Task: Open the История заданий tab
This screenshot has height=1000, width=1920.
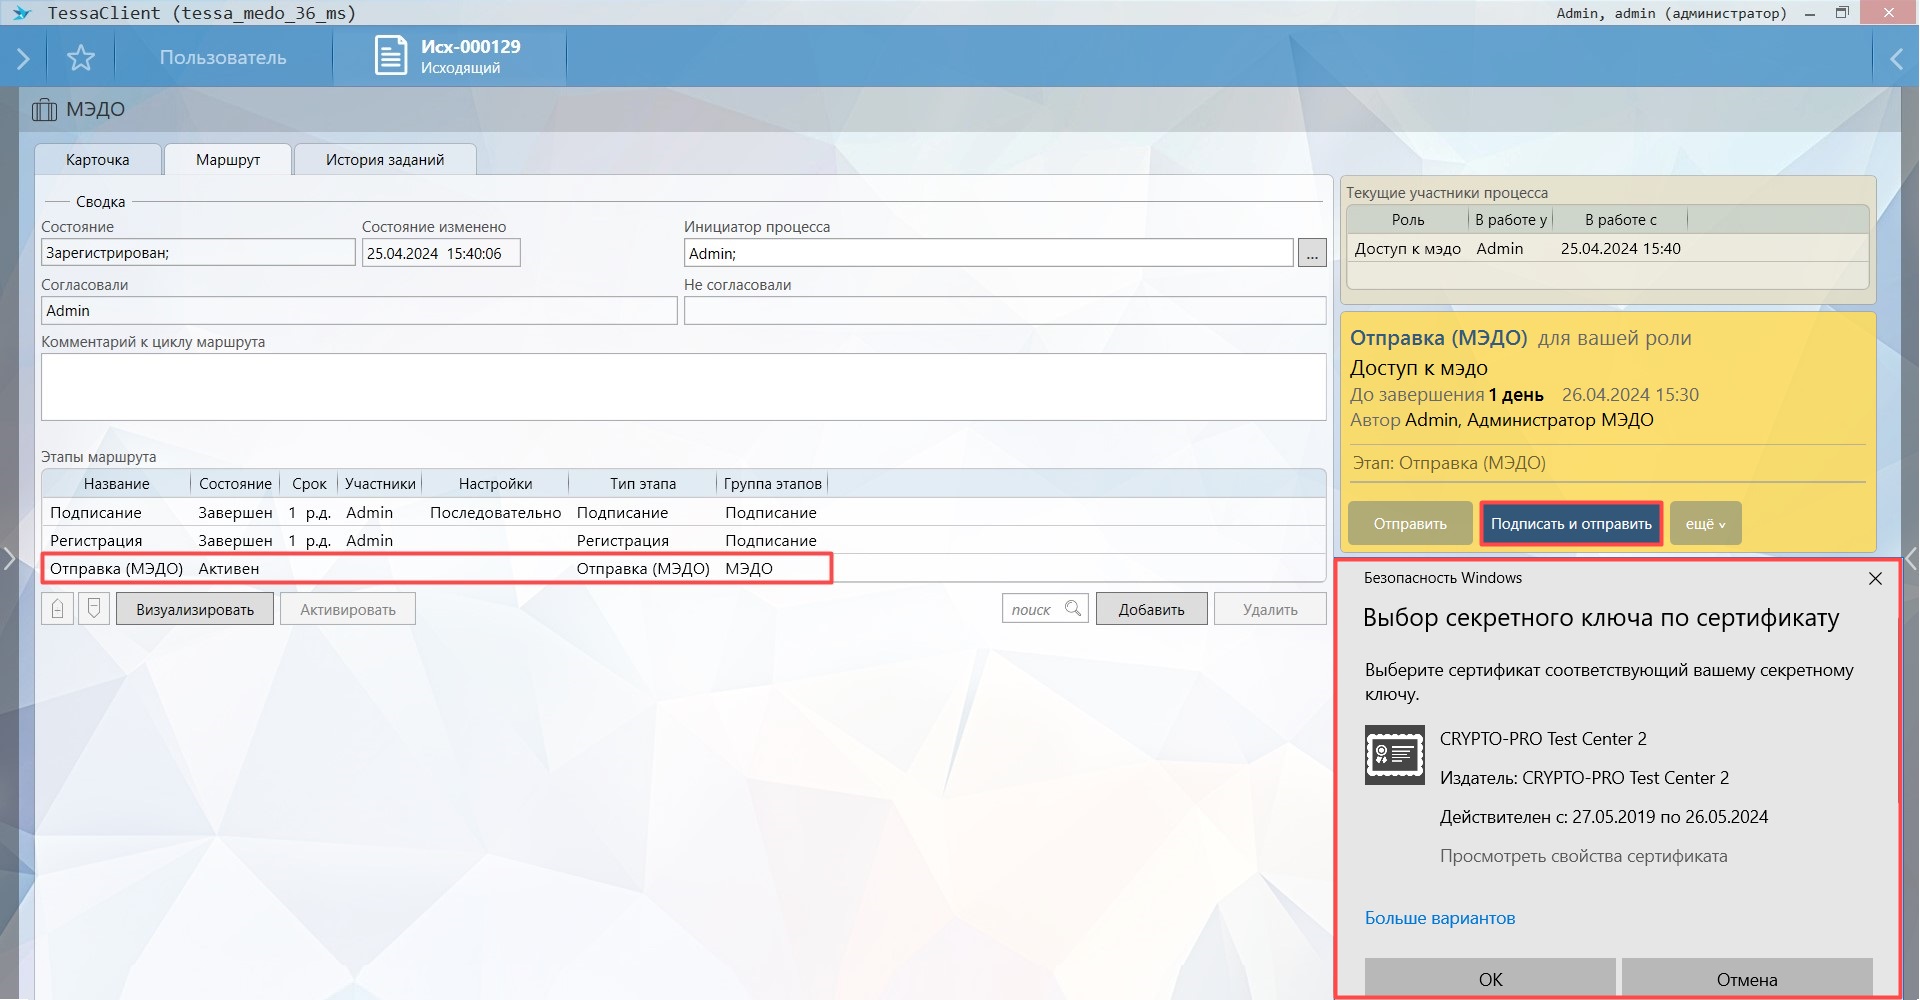Action: click(385, 160)
